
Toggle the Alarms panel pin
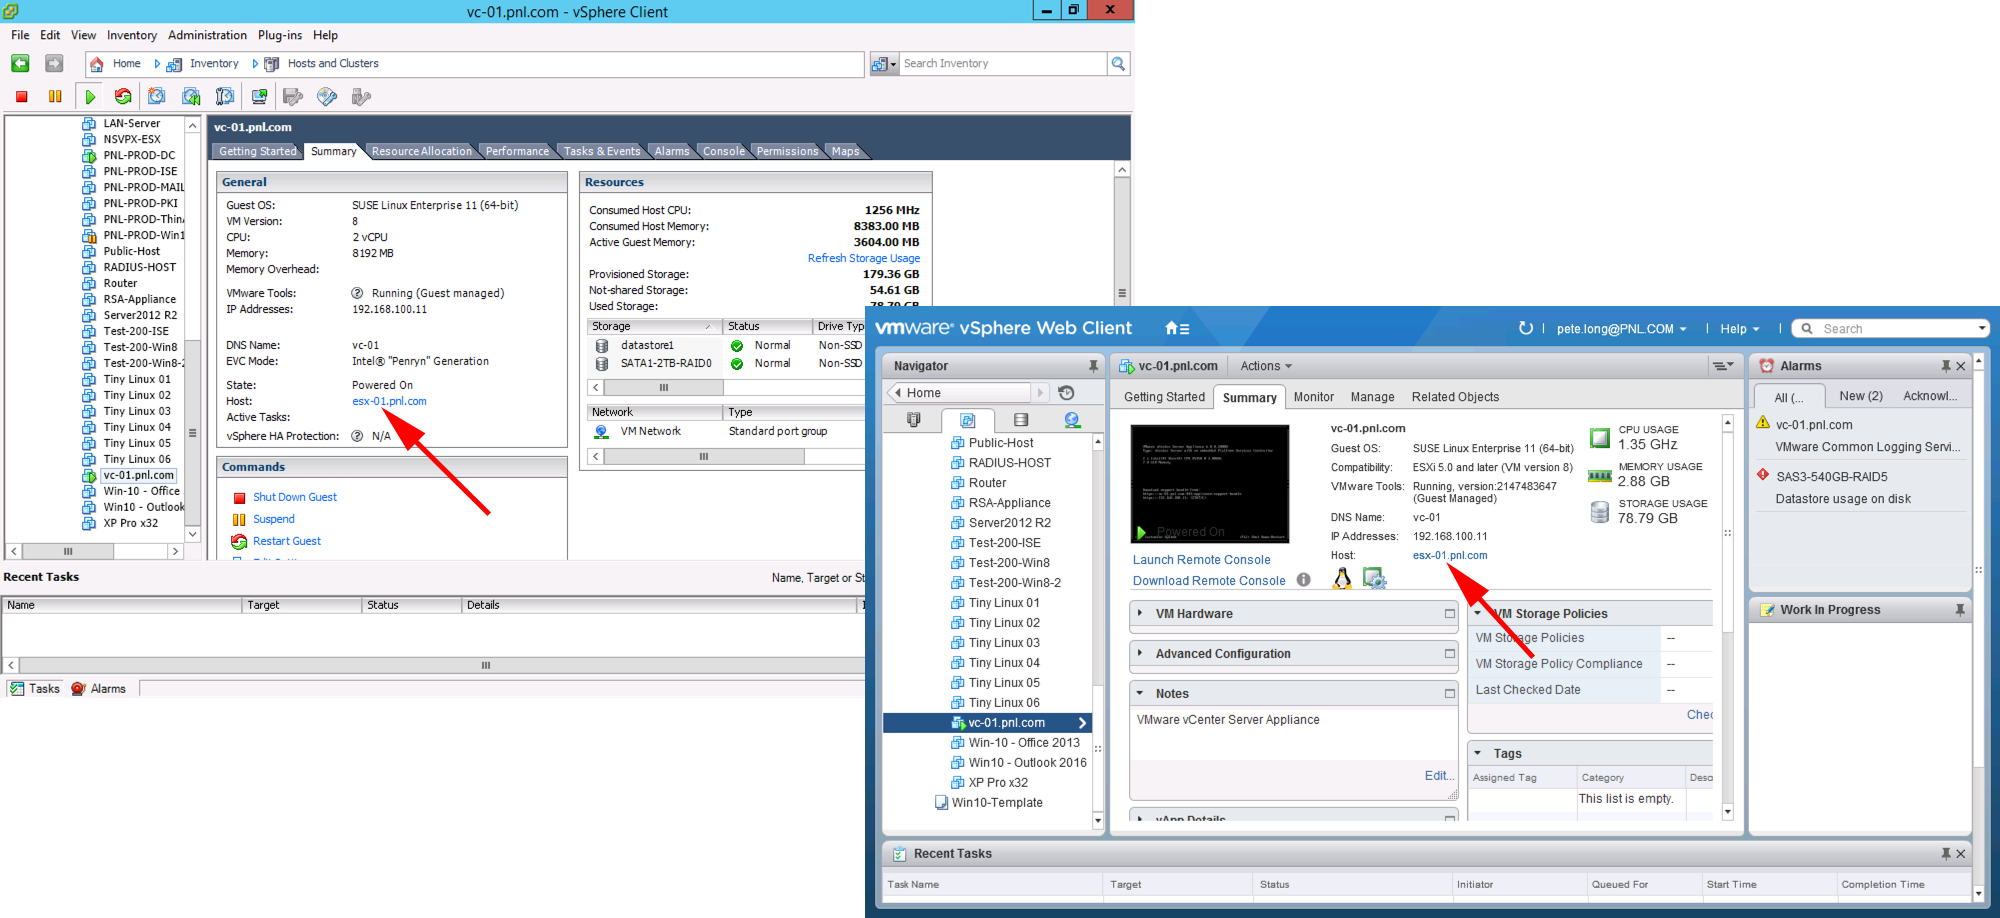[x=1946, y=366]
